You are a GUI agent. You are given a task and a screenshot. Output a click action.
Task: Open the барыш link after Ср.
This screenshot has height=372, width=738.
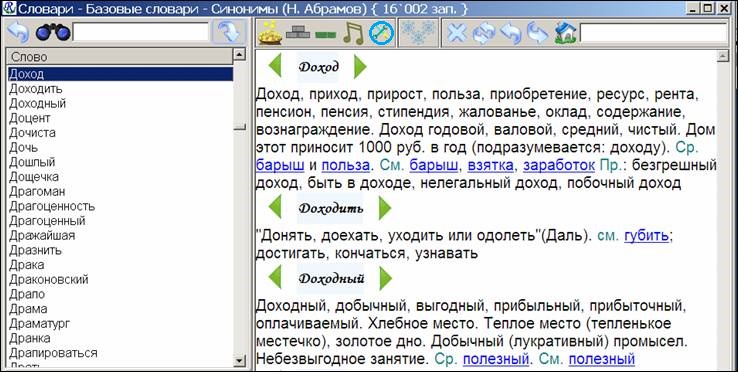point(280,166)
